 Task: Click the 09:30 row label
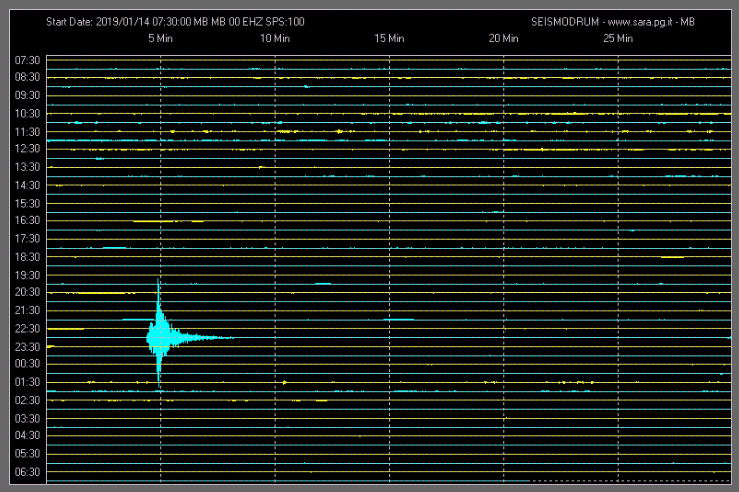(27, 95)
